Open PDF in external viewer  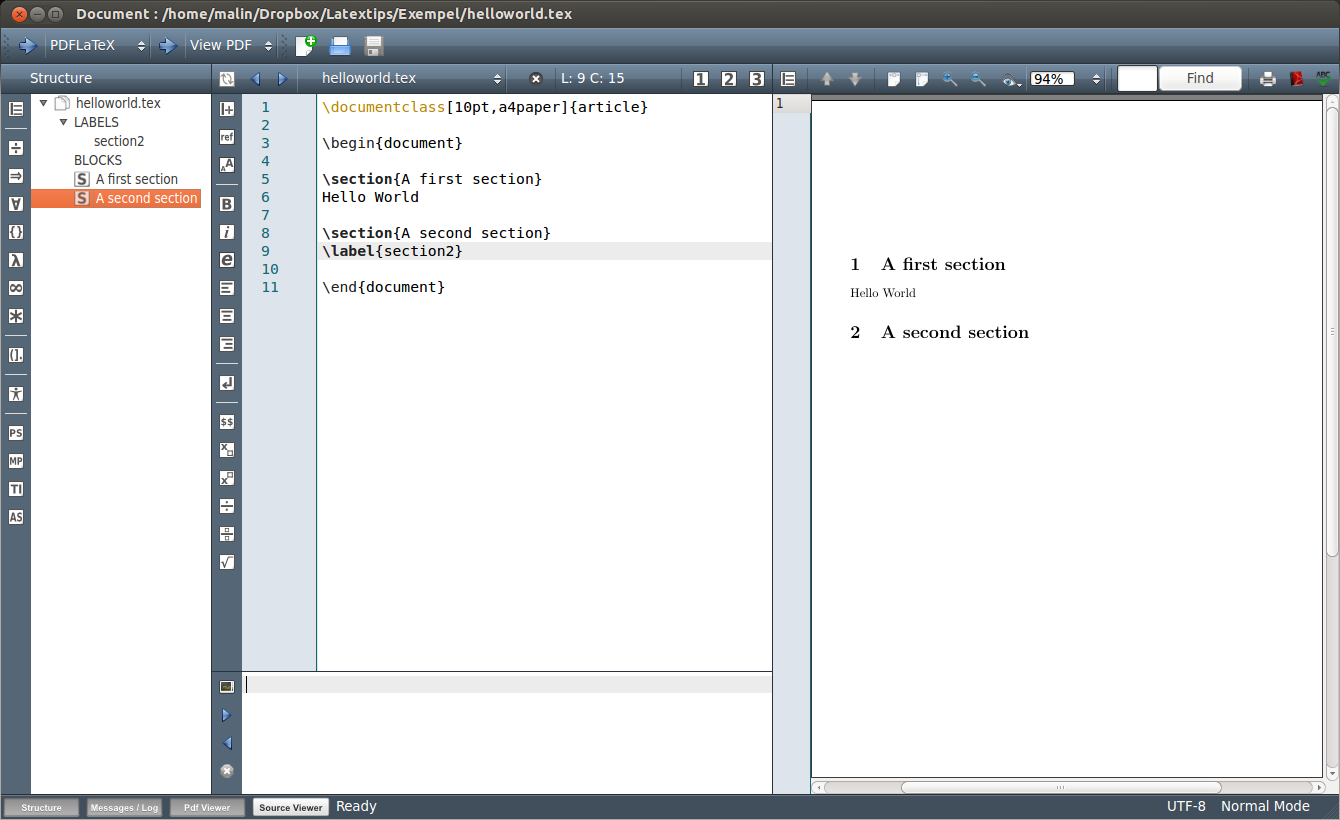click(x=1296, y=79)
